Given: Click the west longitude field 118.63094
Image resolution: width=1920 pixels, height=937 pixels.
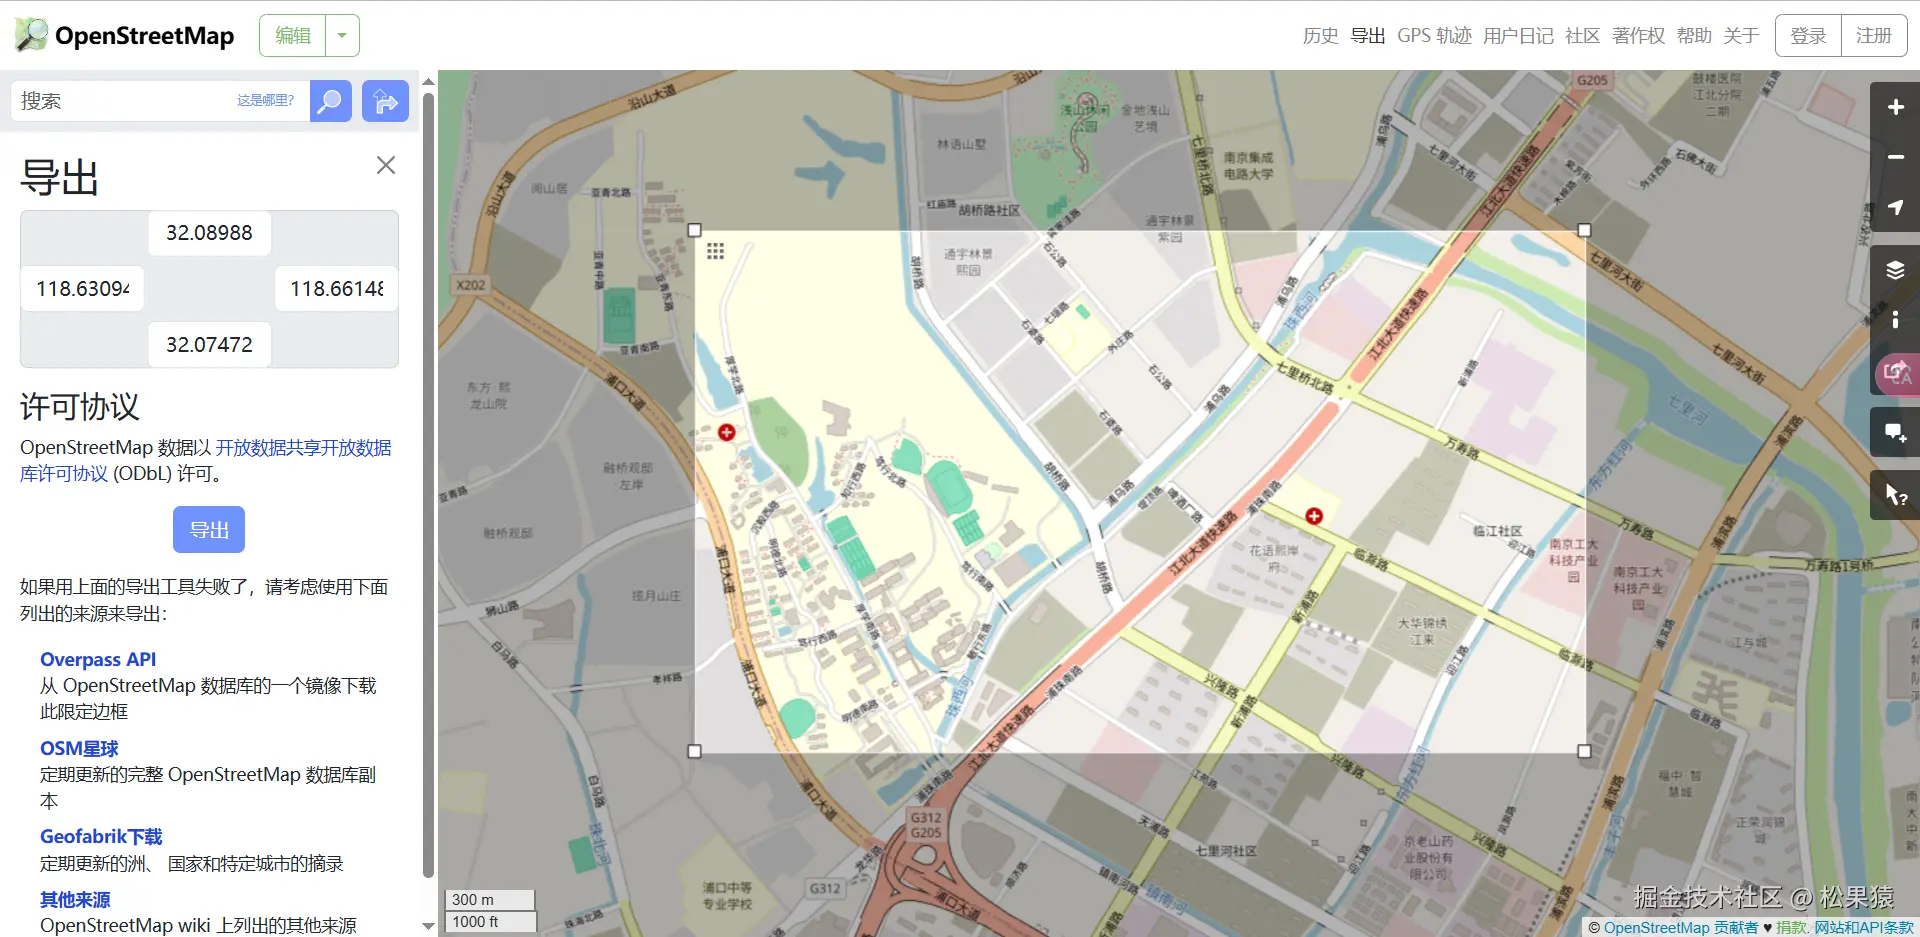Looking at the screenshot, I should coord(83,289).
